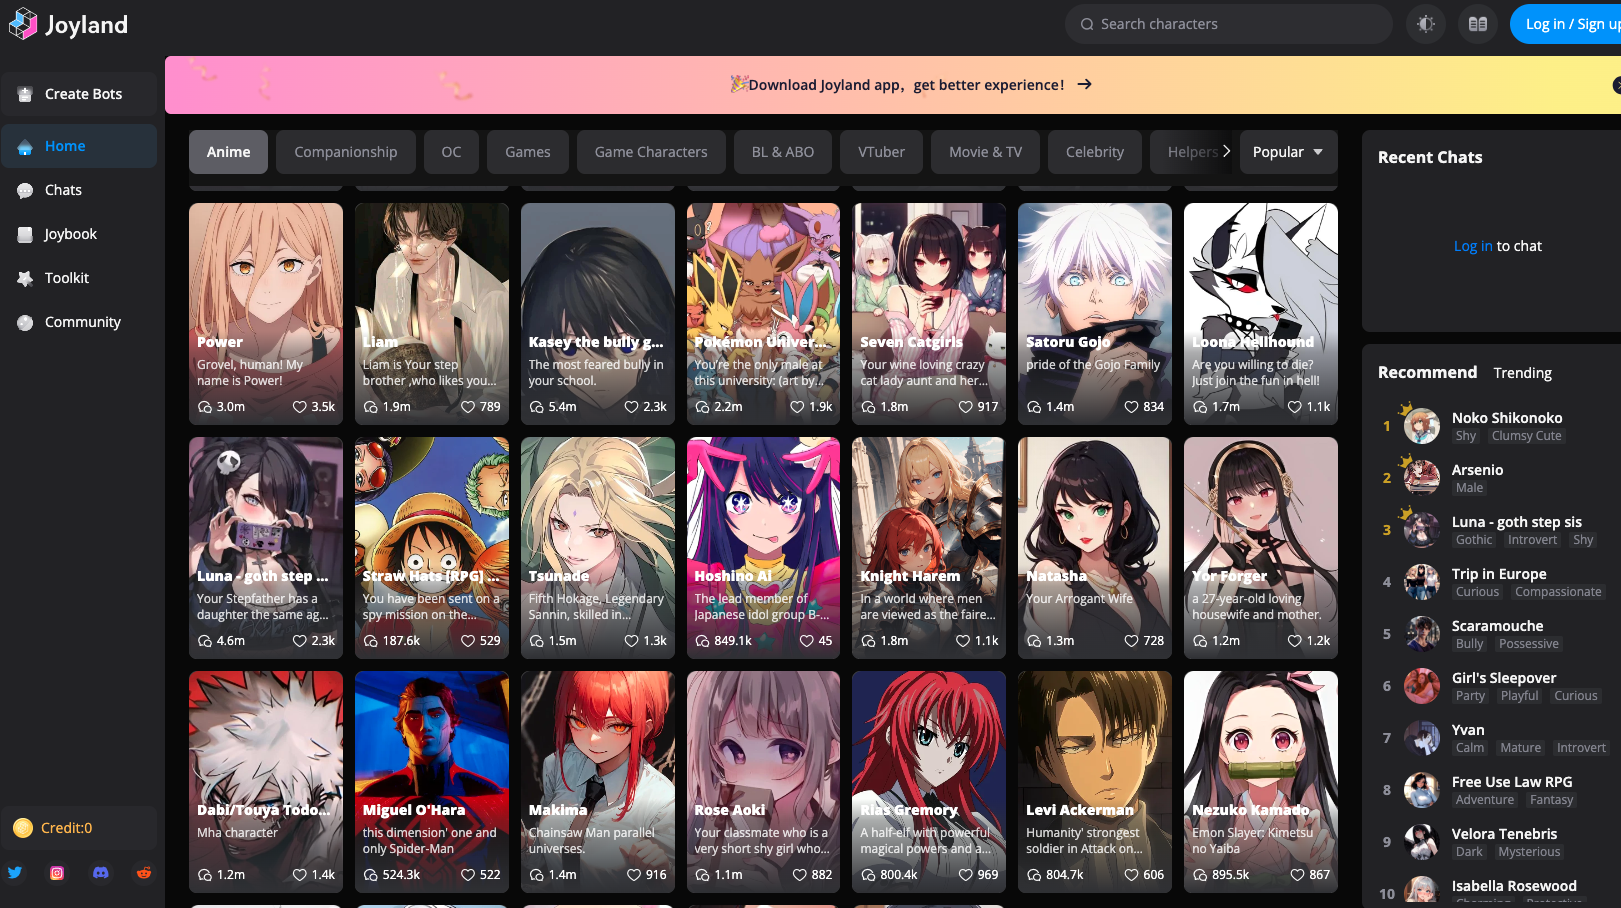
Task: Like the Yor Forger card heart
Action: pos(1295,641)
